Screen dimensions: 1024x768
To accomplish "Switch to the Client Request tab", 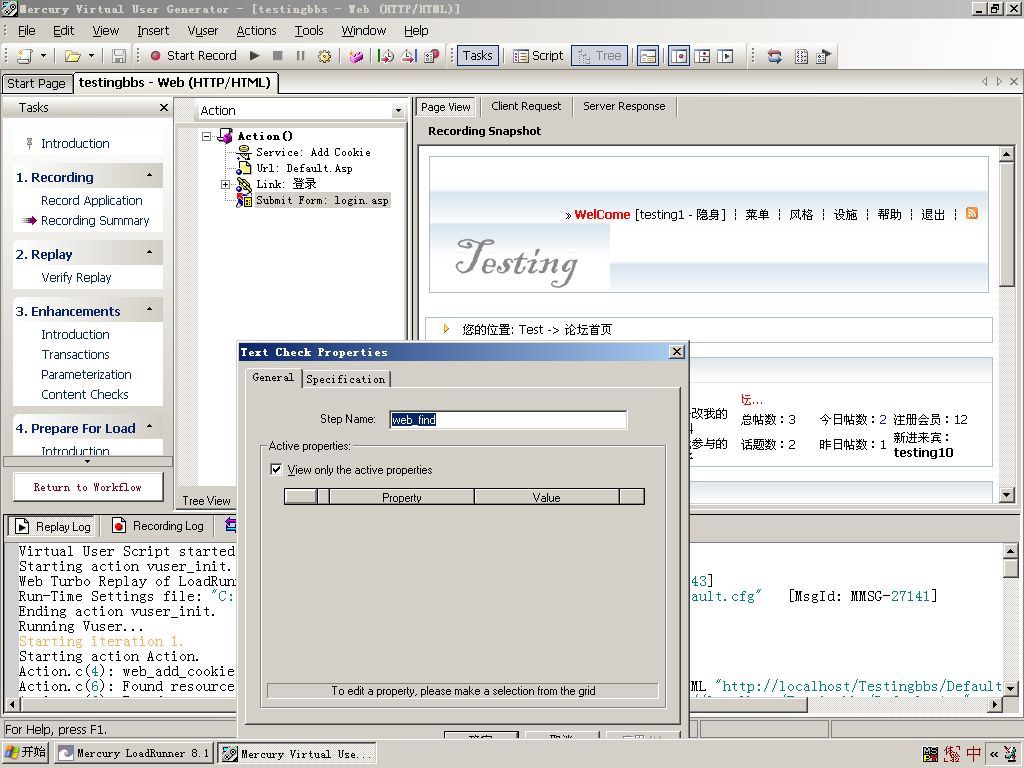I will pos(526,106).
